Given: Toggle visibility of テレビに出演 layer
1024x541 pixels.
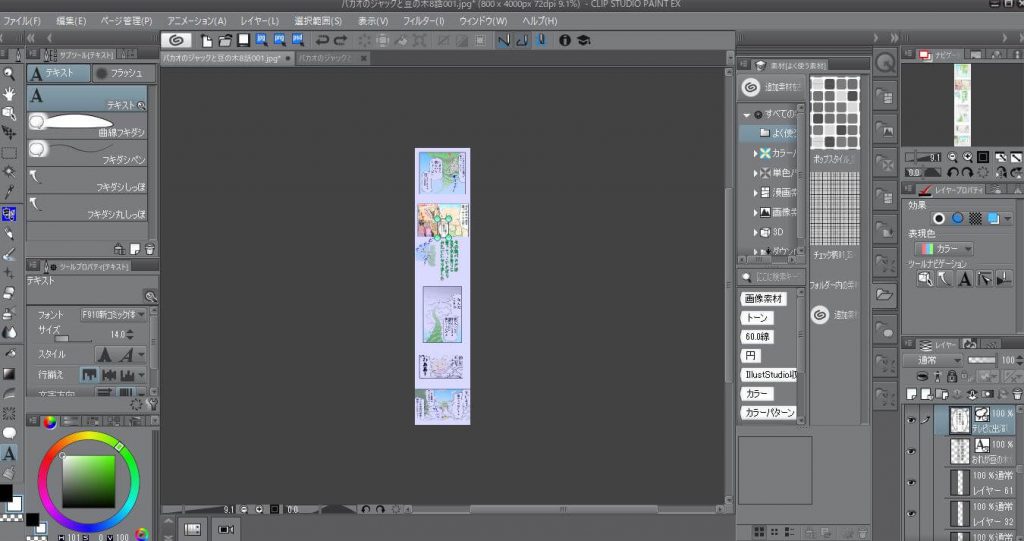Looking at the screenshot, I should [x=911, y=420].
